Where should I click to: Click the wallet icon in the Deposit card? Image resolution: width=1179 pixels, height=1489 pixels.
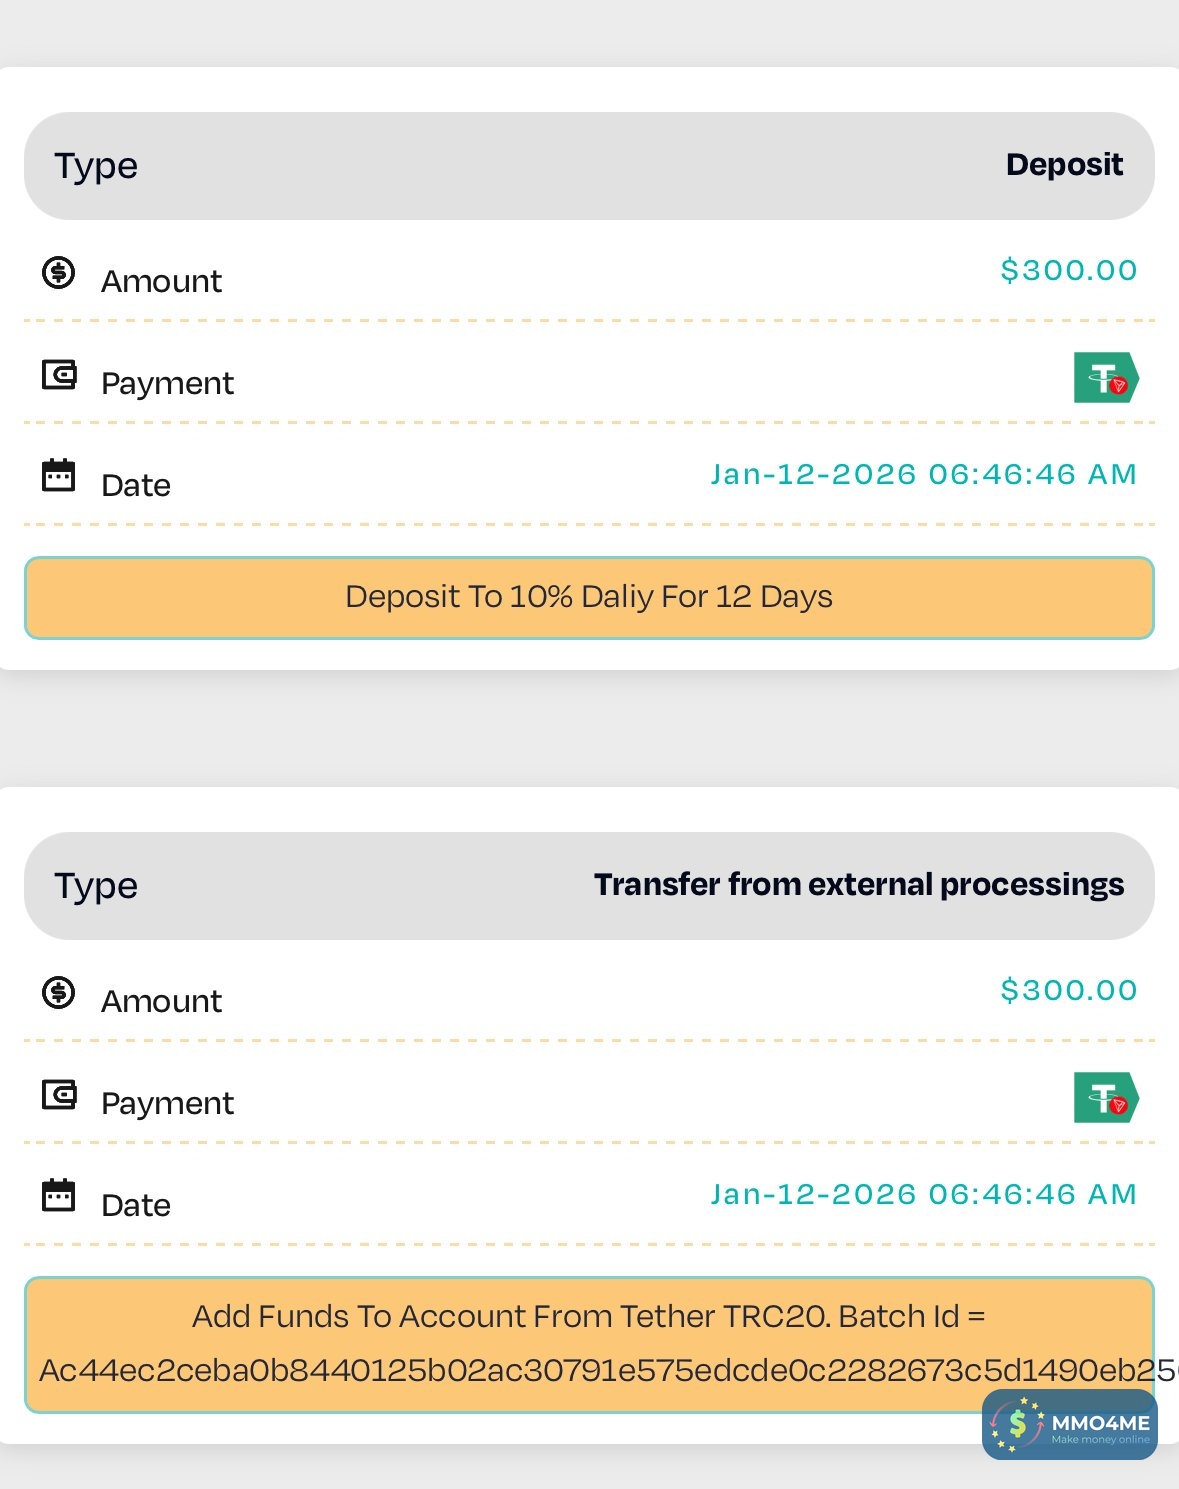(59, 375)
